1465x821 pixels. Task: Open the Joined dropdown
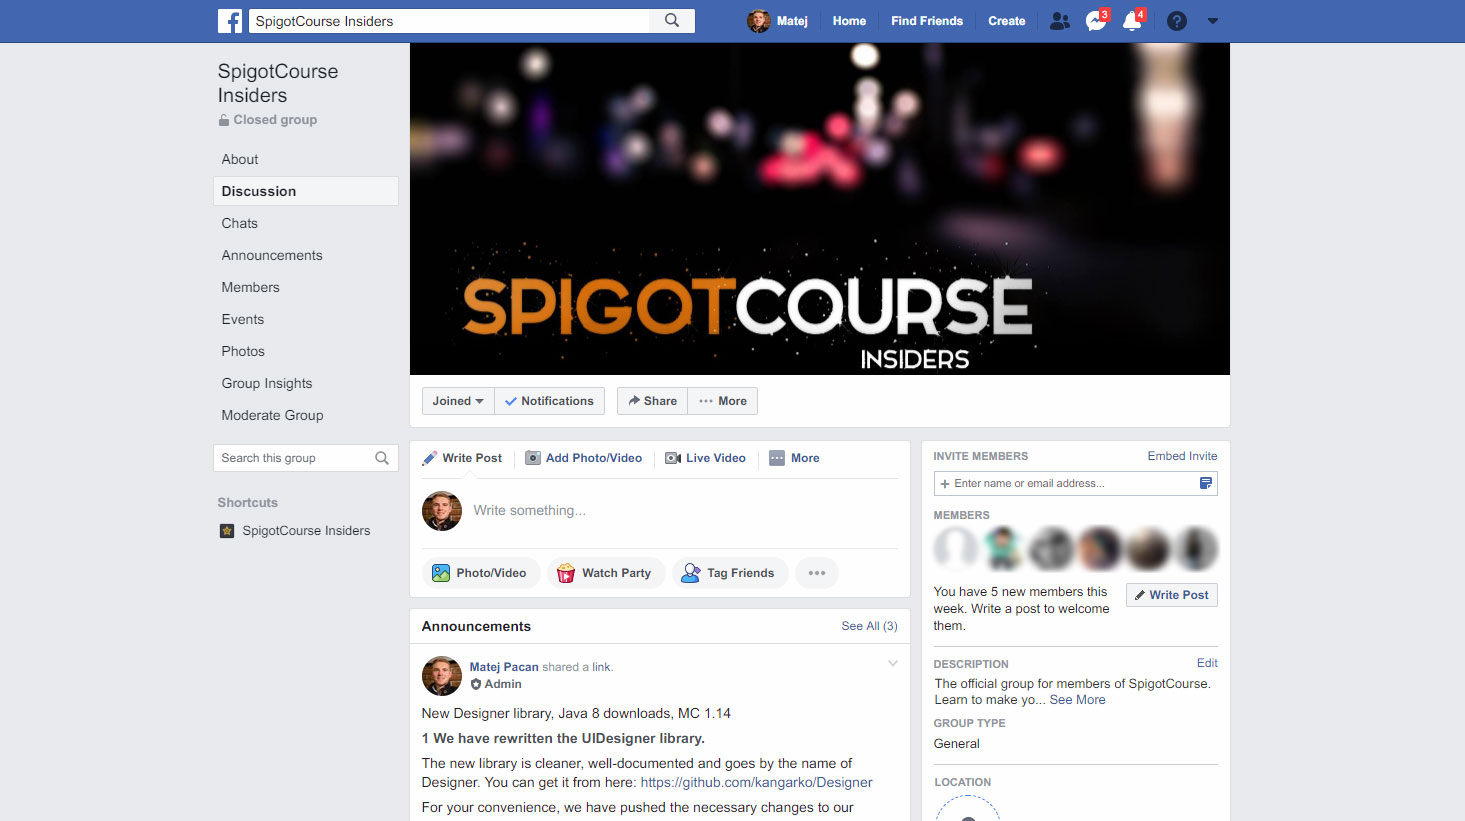458,401
